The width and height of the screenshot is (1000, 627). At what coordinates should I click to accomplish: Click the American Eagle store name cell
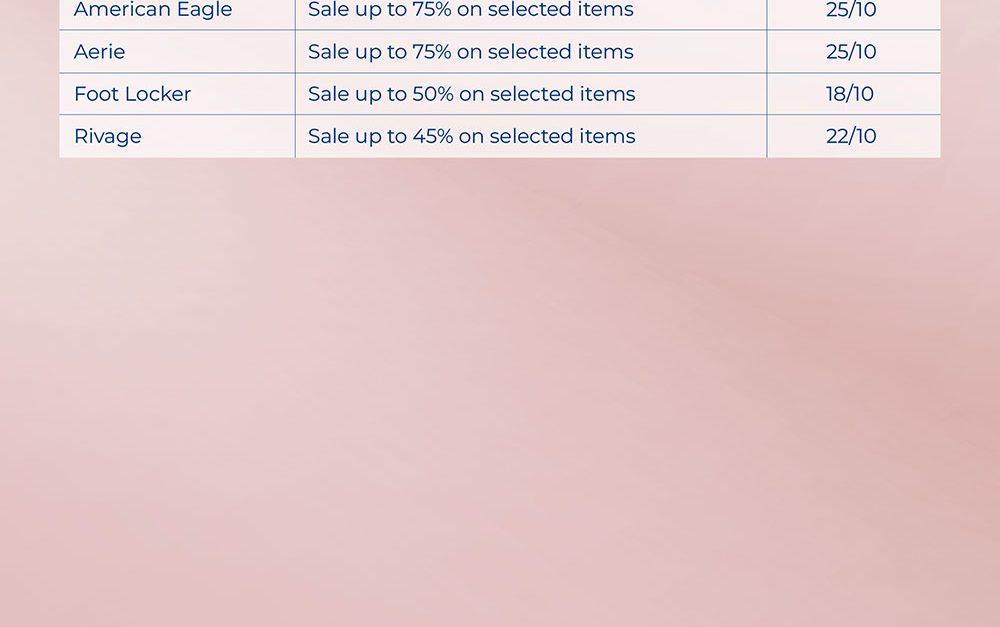pos(153,10)
